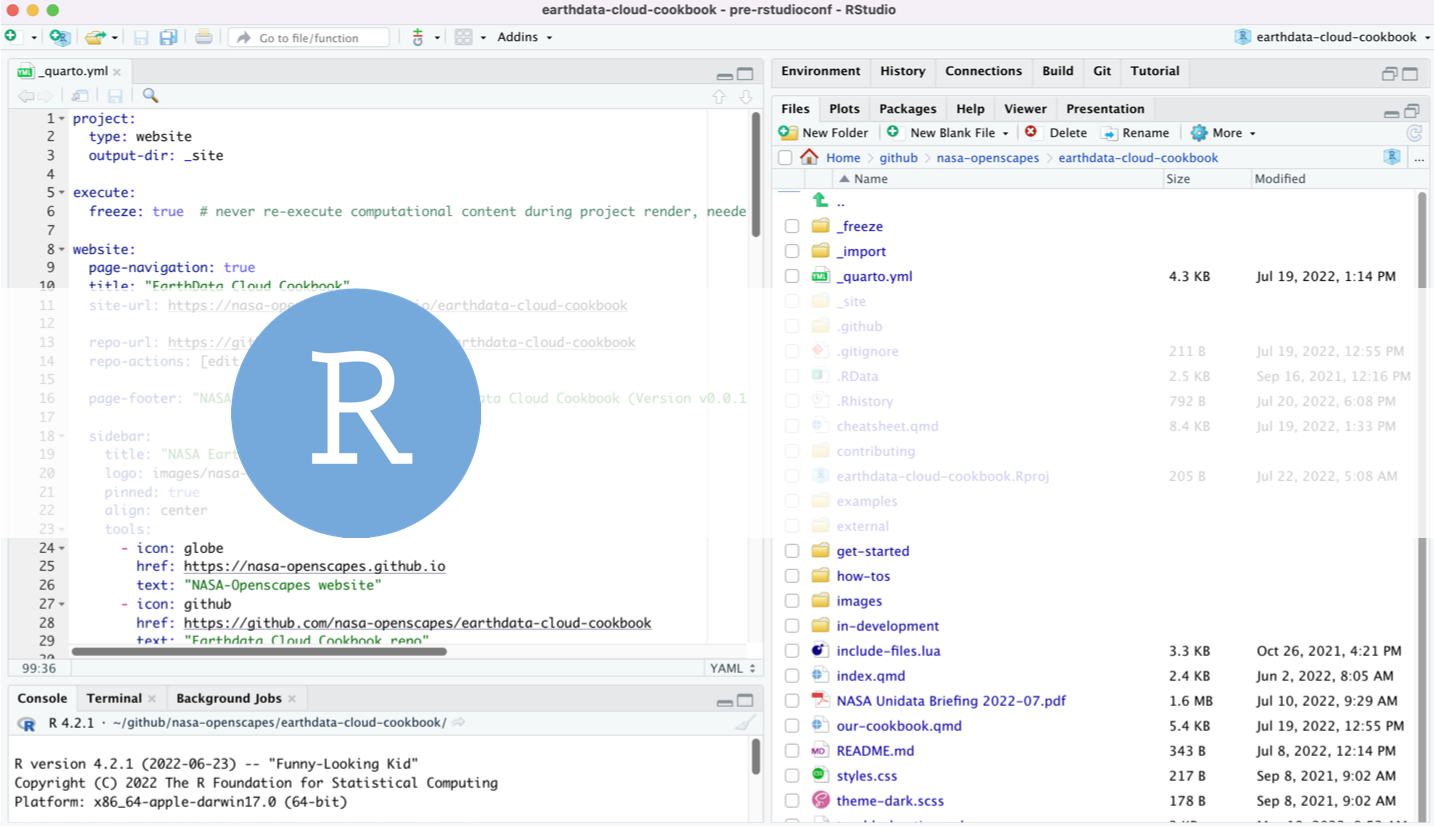This screenshot has width=1434, height=826.
Task: Create a new file with the leftmost toolbar icon
Action: coord(14,35)
